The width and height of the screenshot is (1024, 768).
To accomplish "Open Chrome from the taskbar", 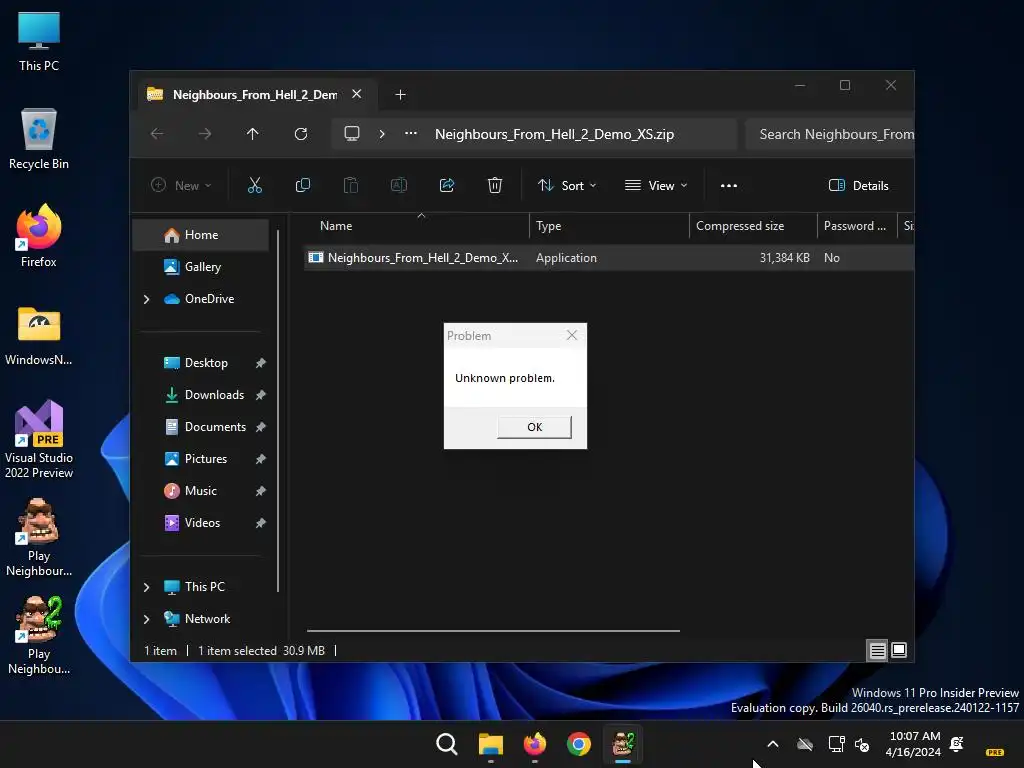I will click(x=579, y=744).
